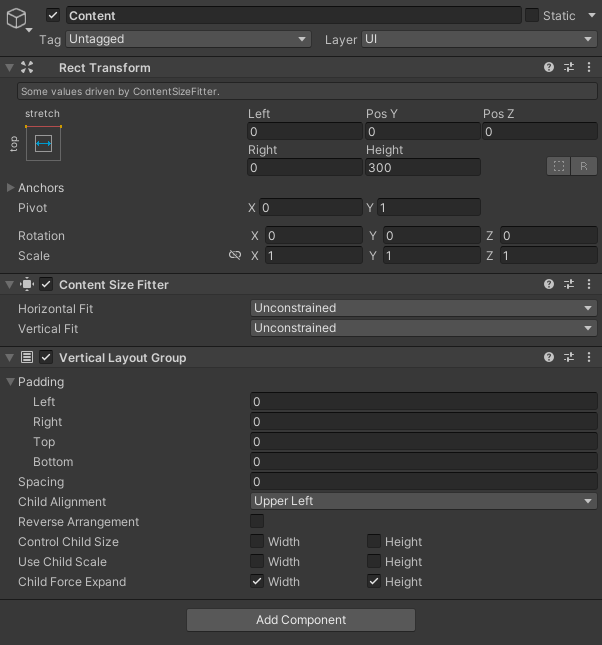Image resolution: width=602 pixels, height=645 pixels.
Task: Open the Static options dropdown arrow
Action: 592,15
